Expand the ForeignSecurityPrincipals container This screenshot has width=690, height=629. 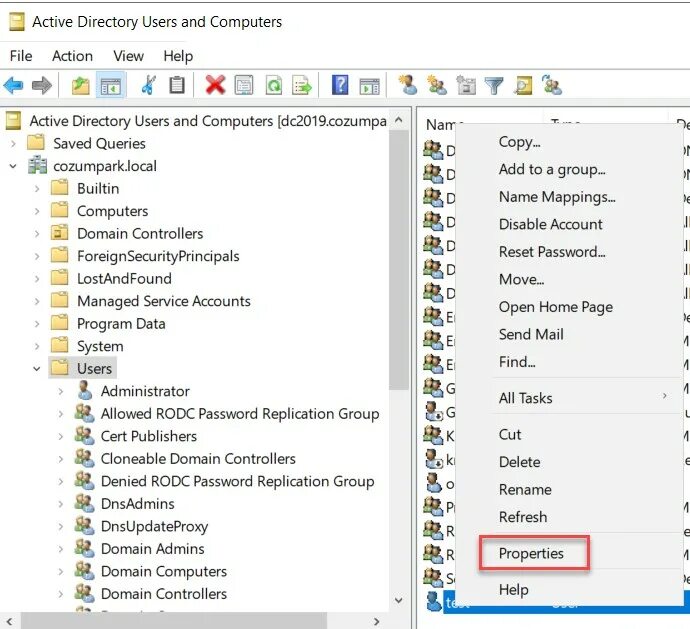point(37,256)
